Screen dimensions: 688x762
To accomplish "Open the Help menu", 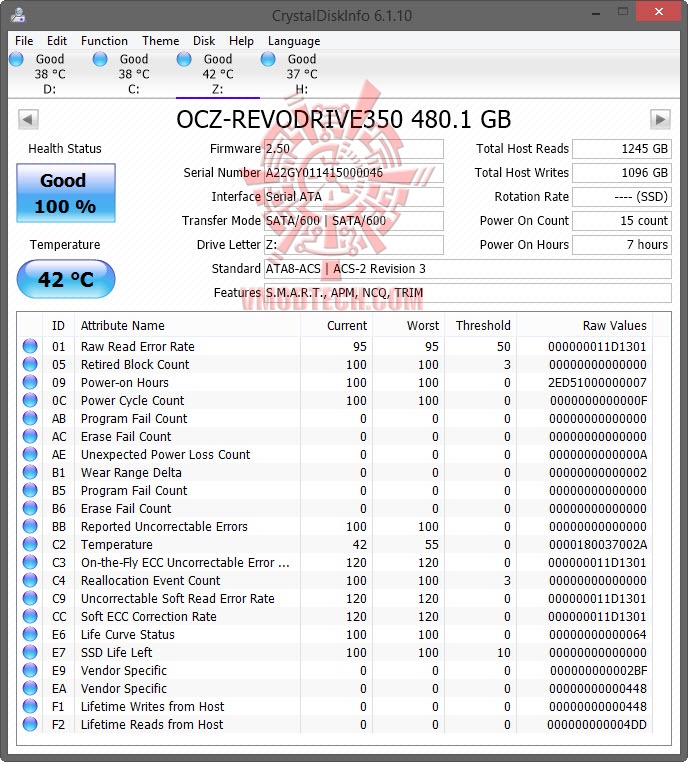I will point(241,41).
